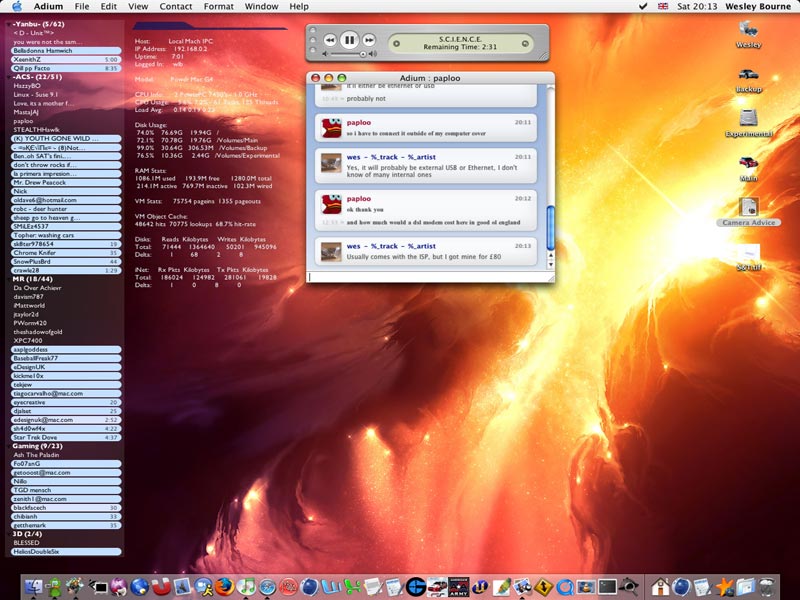Open the Backup volume icon

coord(748,76)
